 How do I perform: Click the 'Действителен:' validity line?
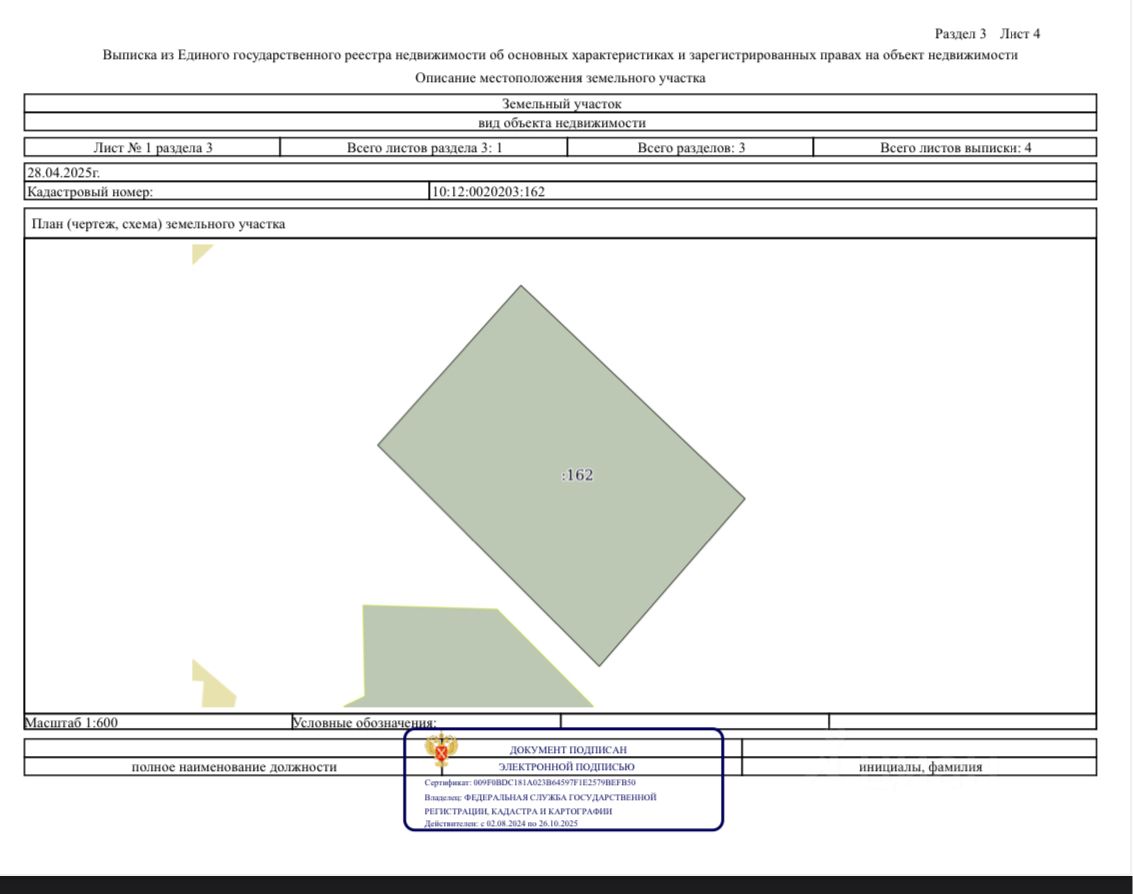click(x=501, y=823)
